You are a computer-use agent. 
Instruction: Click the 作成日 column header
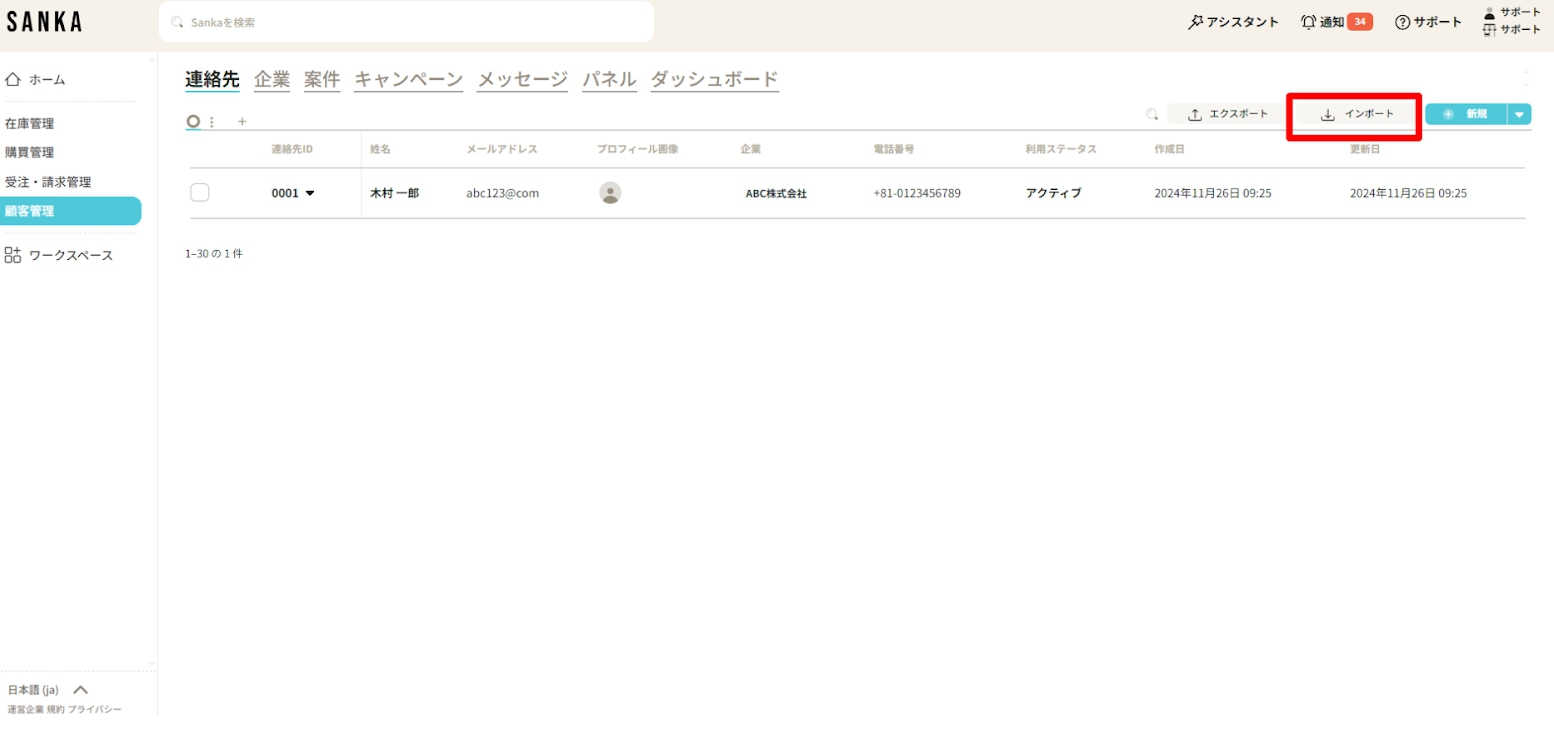pyautogui.click(x=1170, y=149)
